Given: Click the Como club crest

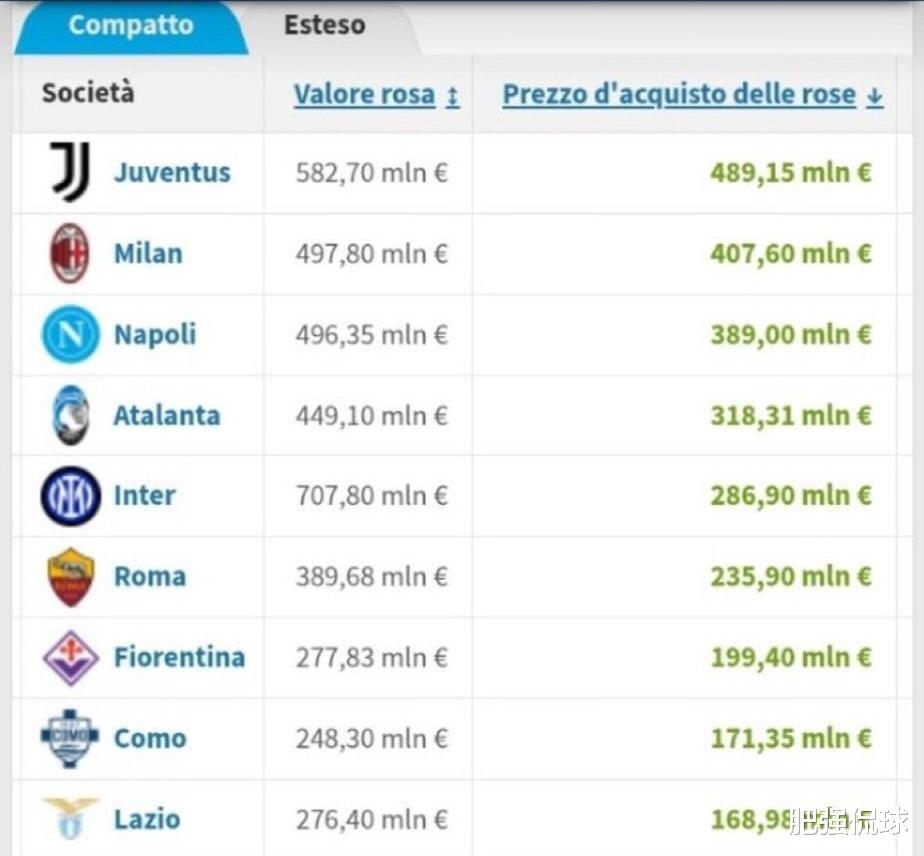Looking at the screenshot, I should (70, 738).
